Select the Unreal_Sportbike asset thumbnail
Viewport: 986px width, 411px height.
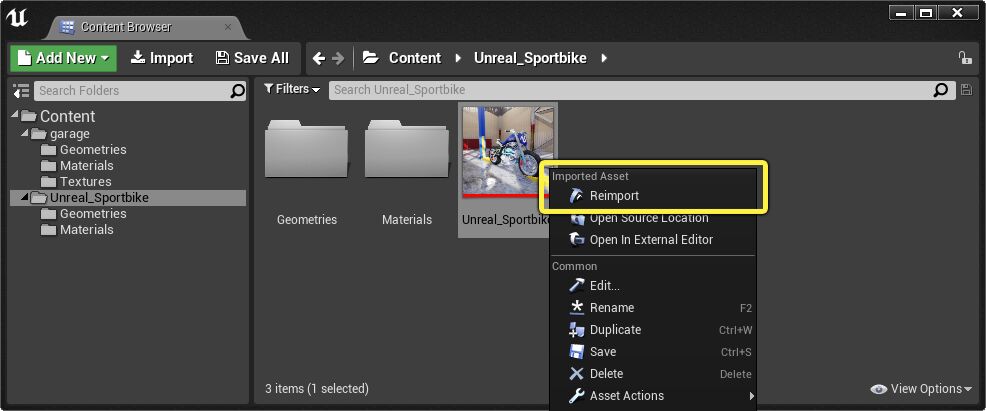coord(507,151)
